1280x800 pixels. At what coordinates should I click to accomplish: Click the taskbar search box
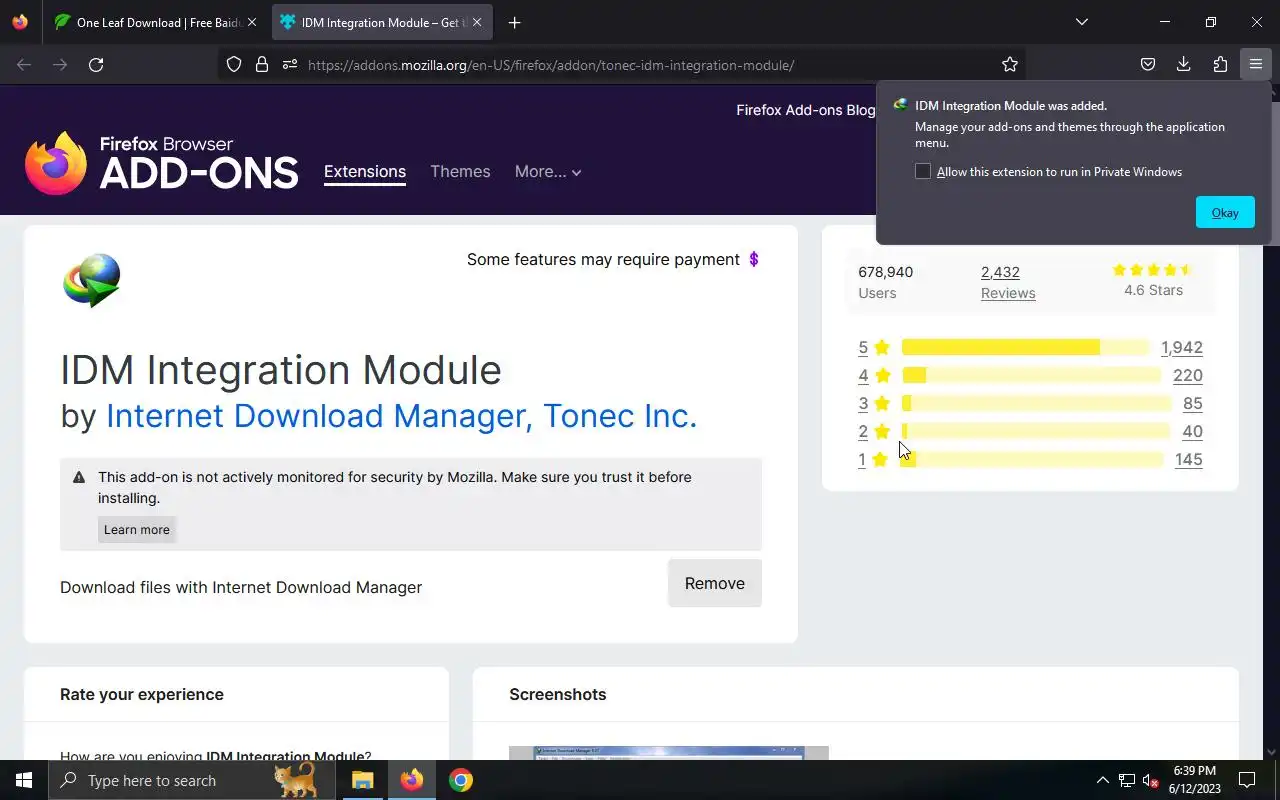pyautogui.click(x=192, y=780)
